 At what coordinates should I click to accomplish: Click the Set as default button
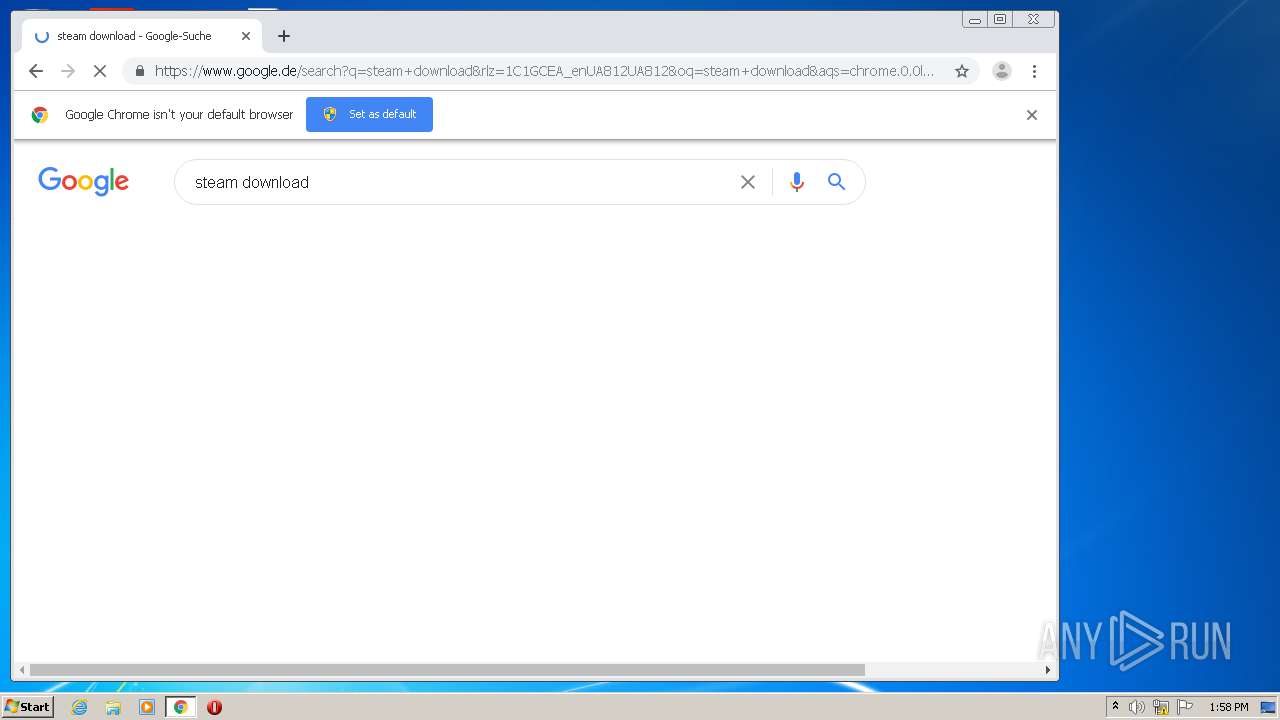click(369, 114)
